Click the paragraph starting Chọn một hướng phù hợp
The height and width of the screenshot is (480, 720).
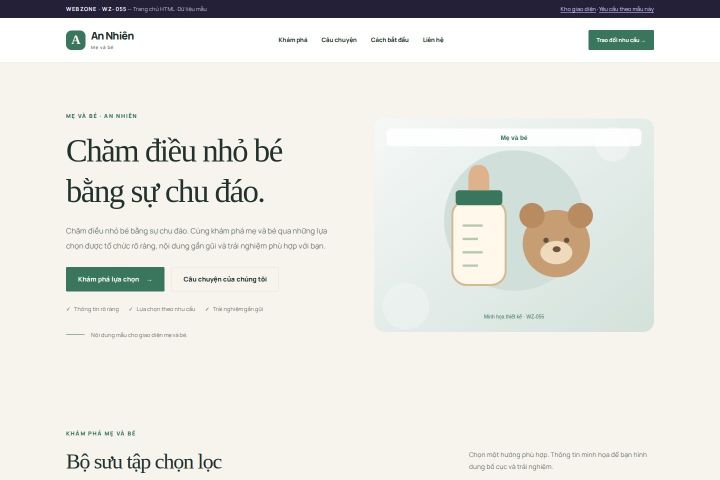click(x=557, y=461)
